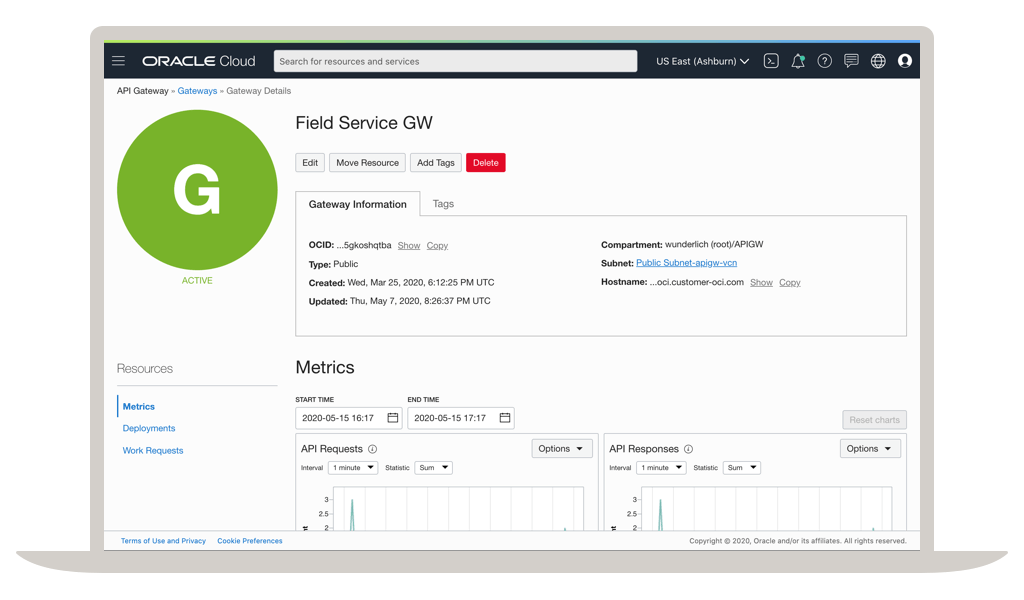Viewport: 1024px width, 600px height.
Task: Select Work Requests in Resources list
Action: (x=153, y=450)
